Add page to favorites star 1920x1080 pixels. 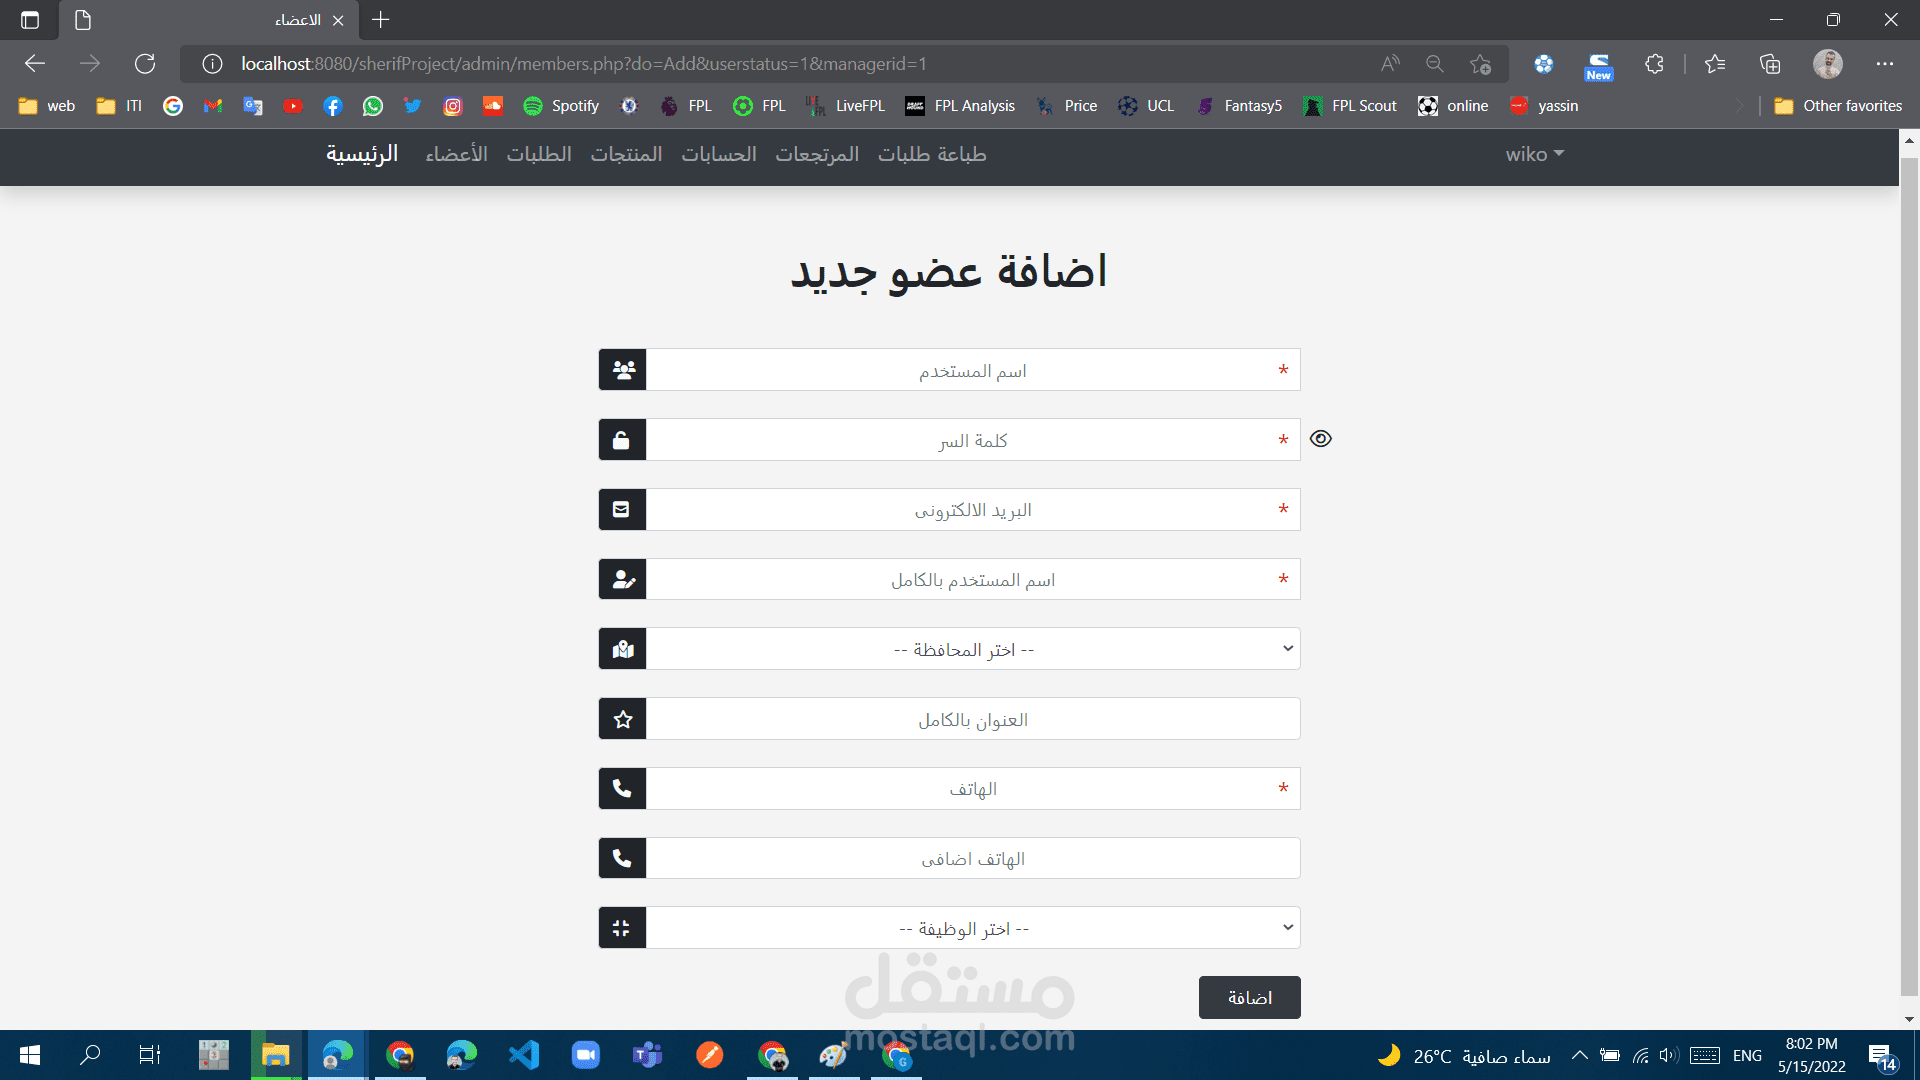coord(1480,64)
